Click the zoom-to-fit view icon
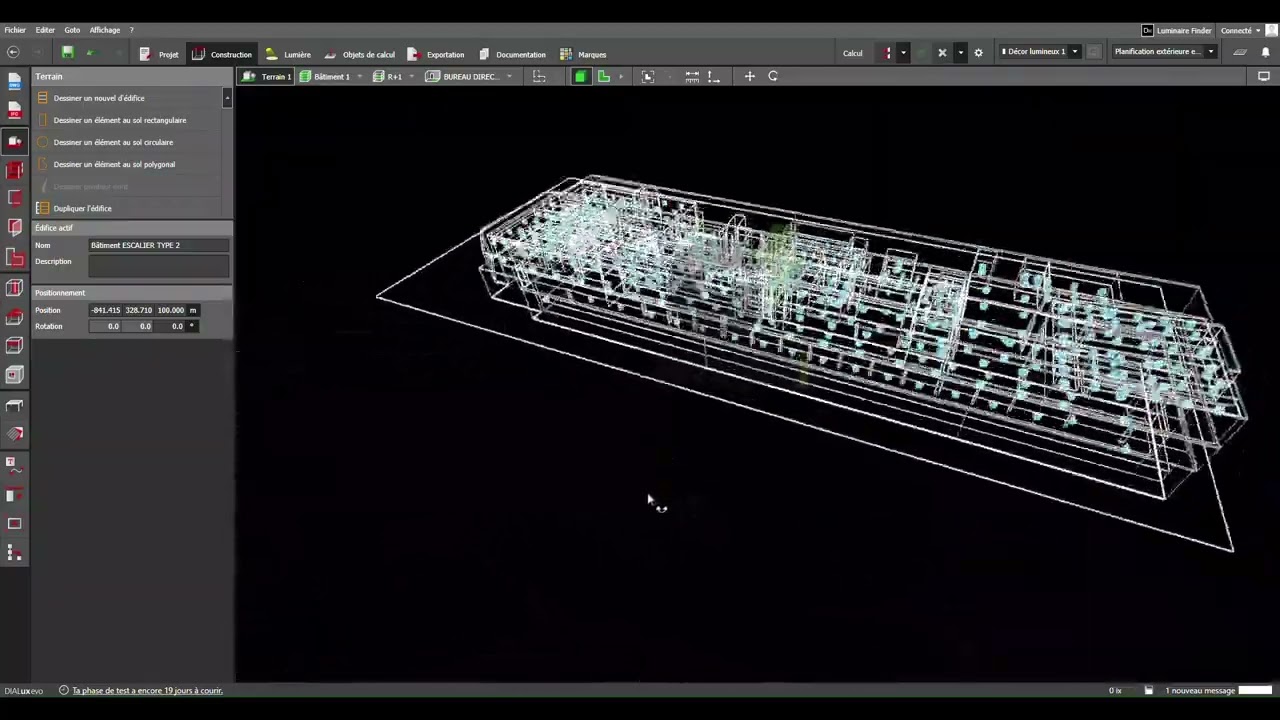Viewport: 1280px width, 720px height. click(x=647, y=76)
